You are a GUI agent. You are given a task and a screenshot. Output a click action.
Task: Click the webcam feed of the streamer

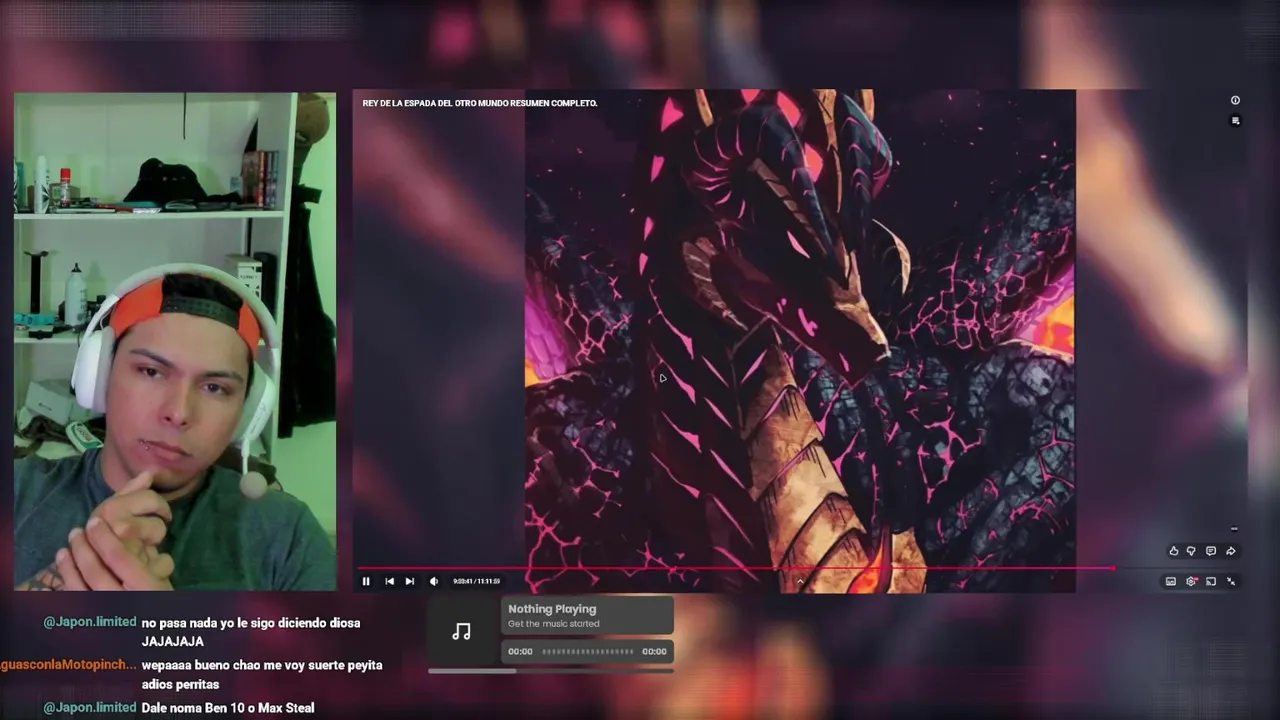click(175, 341)
